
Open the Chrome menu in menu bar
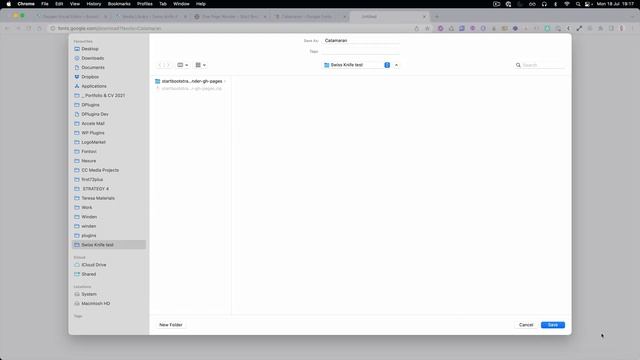(26, 4)
